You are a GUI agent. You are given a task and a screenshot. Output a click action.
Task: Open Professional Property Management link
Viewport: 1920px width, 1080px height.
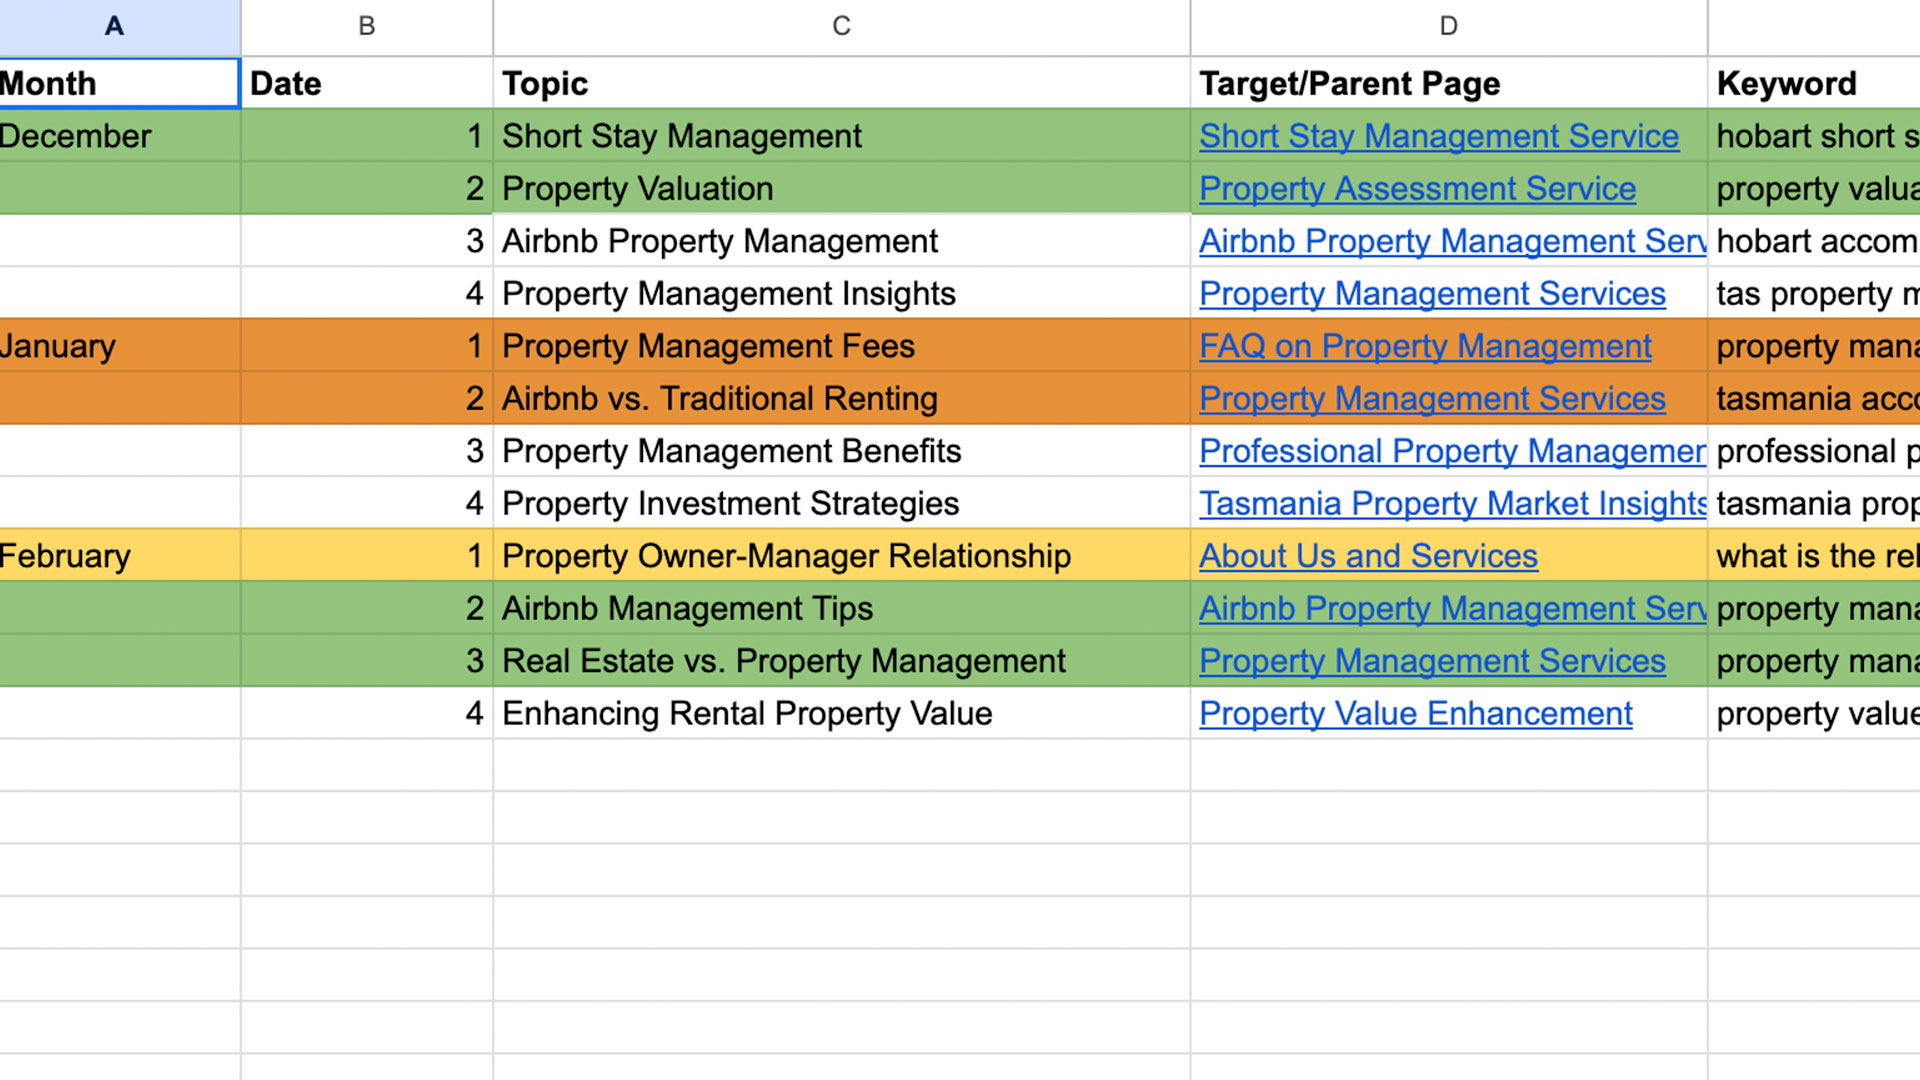(x=1452, y=451)
